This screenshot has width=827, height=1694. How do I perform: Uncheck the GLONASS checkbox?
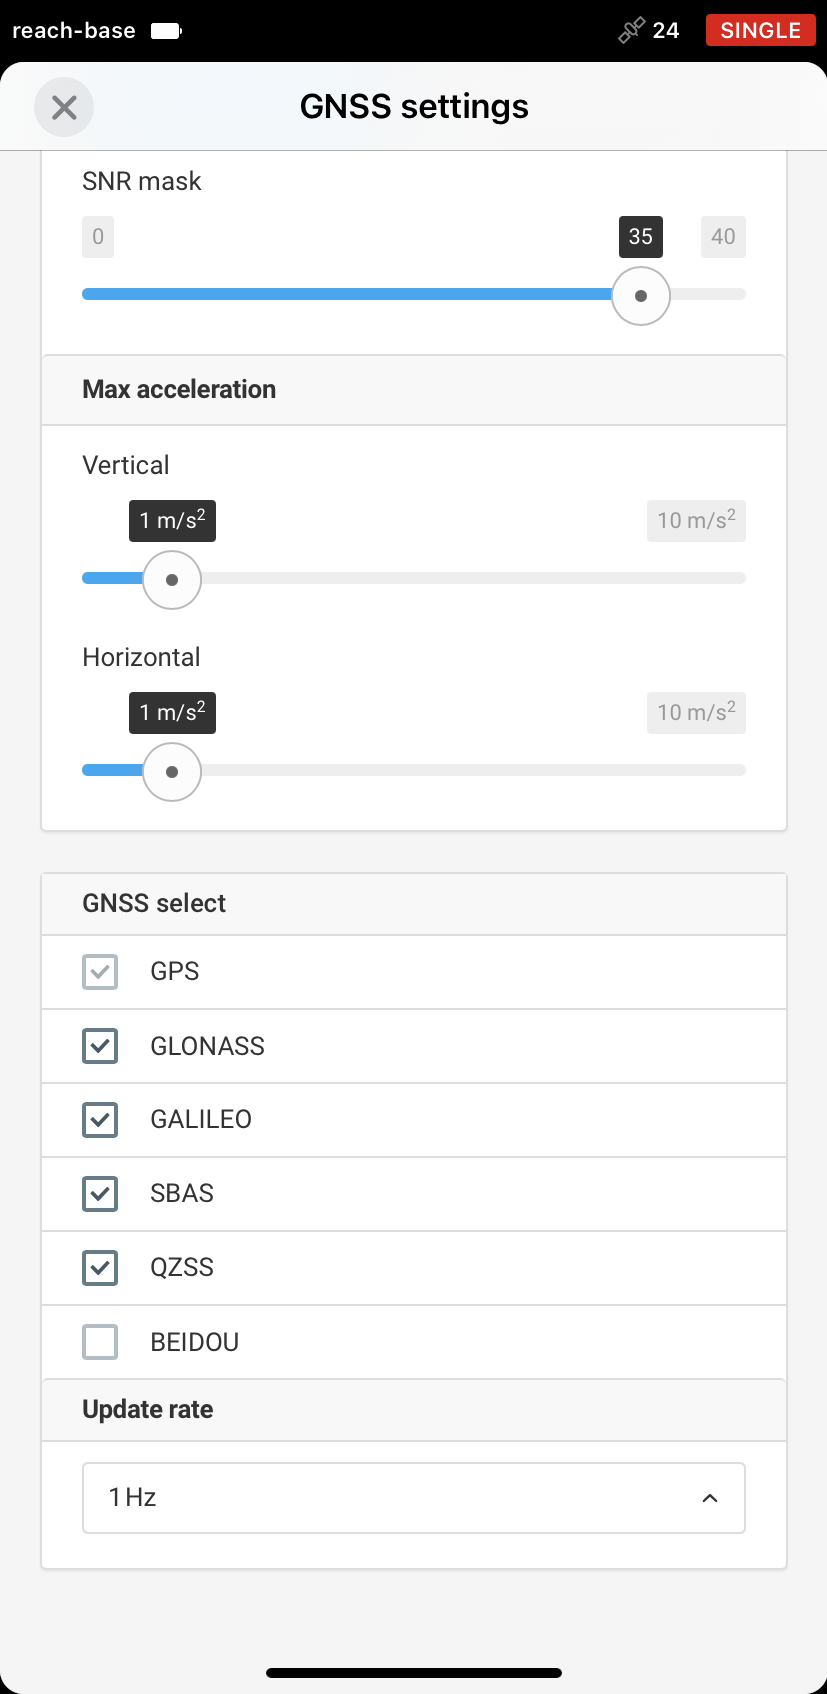click(x=100, y=1046)
